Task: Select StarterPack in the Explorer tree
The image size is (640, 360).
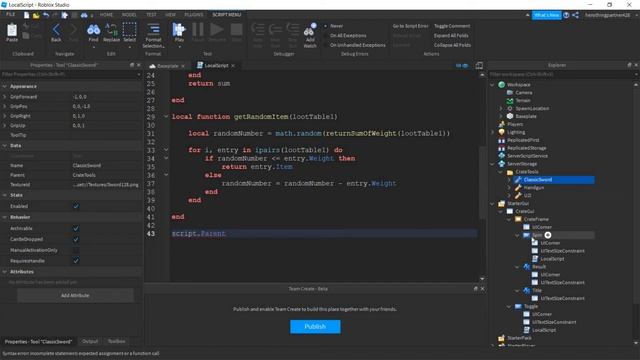Action: click(519, 338)
